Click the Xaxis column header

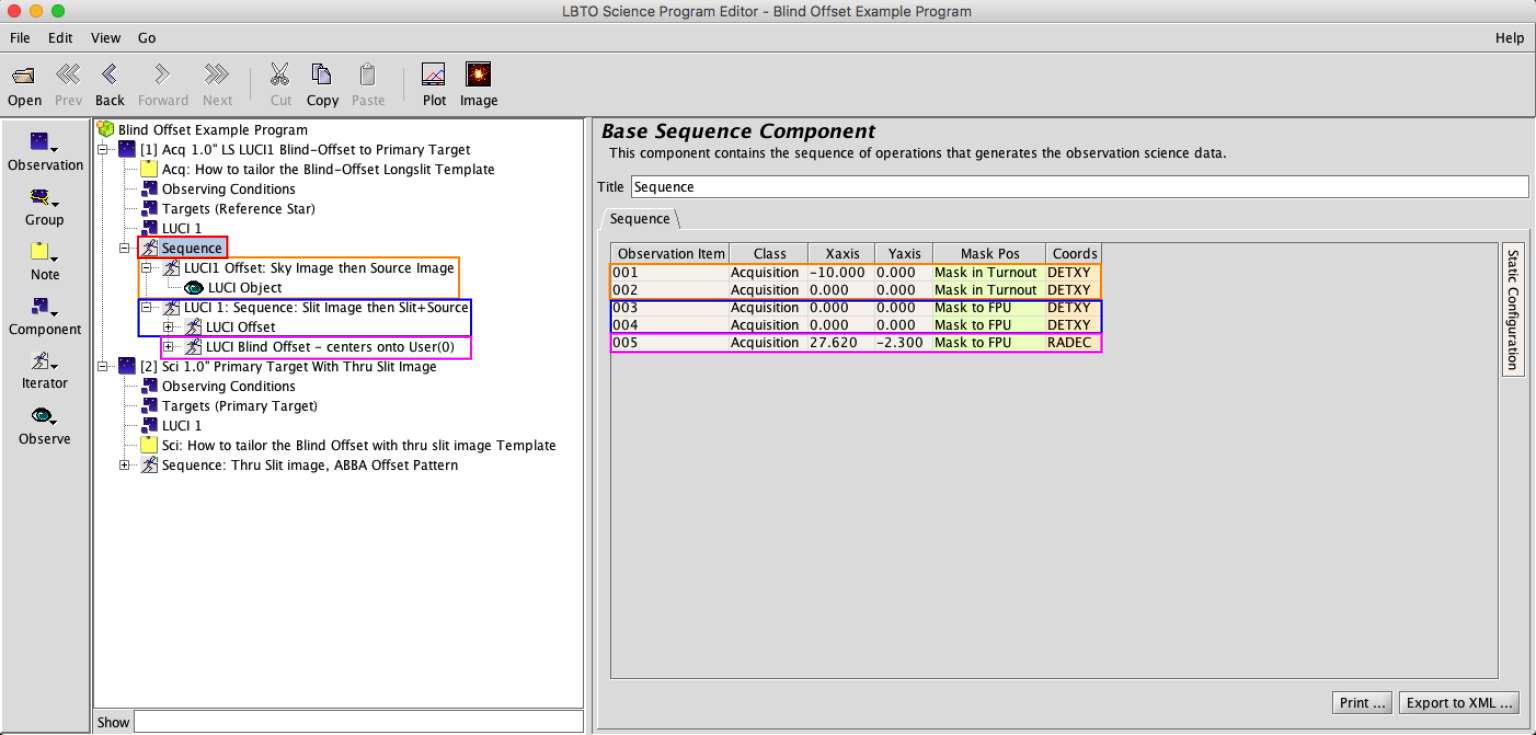click(842, 254)
